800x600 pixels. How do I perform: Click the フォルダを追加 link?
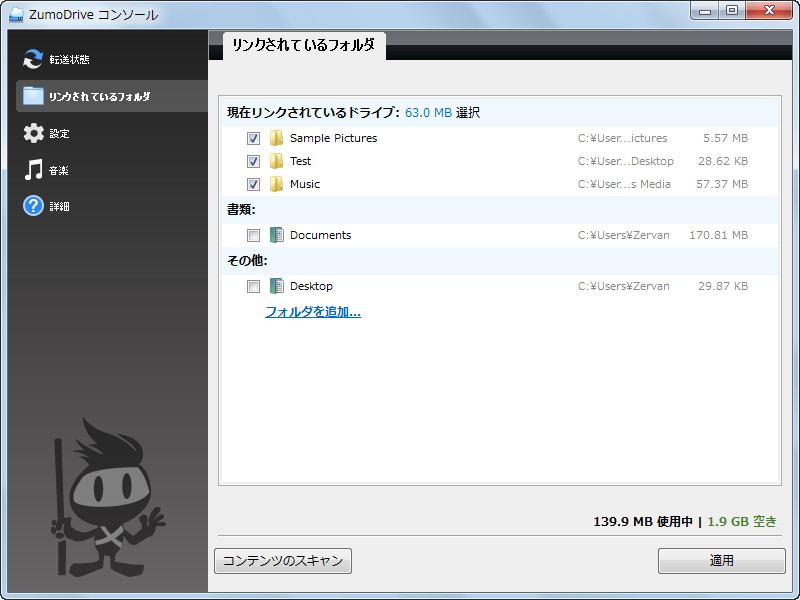point(315,312)
